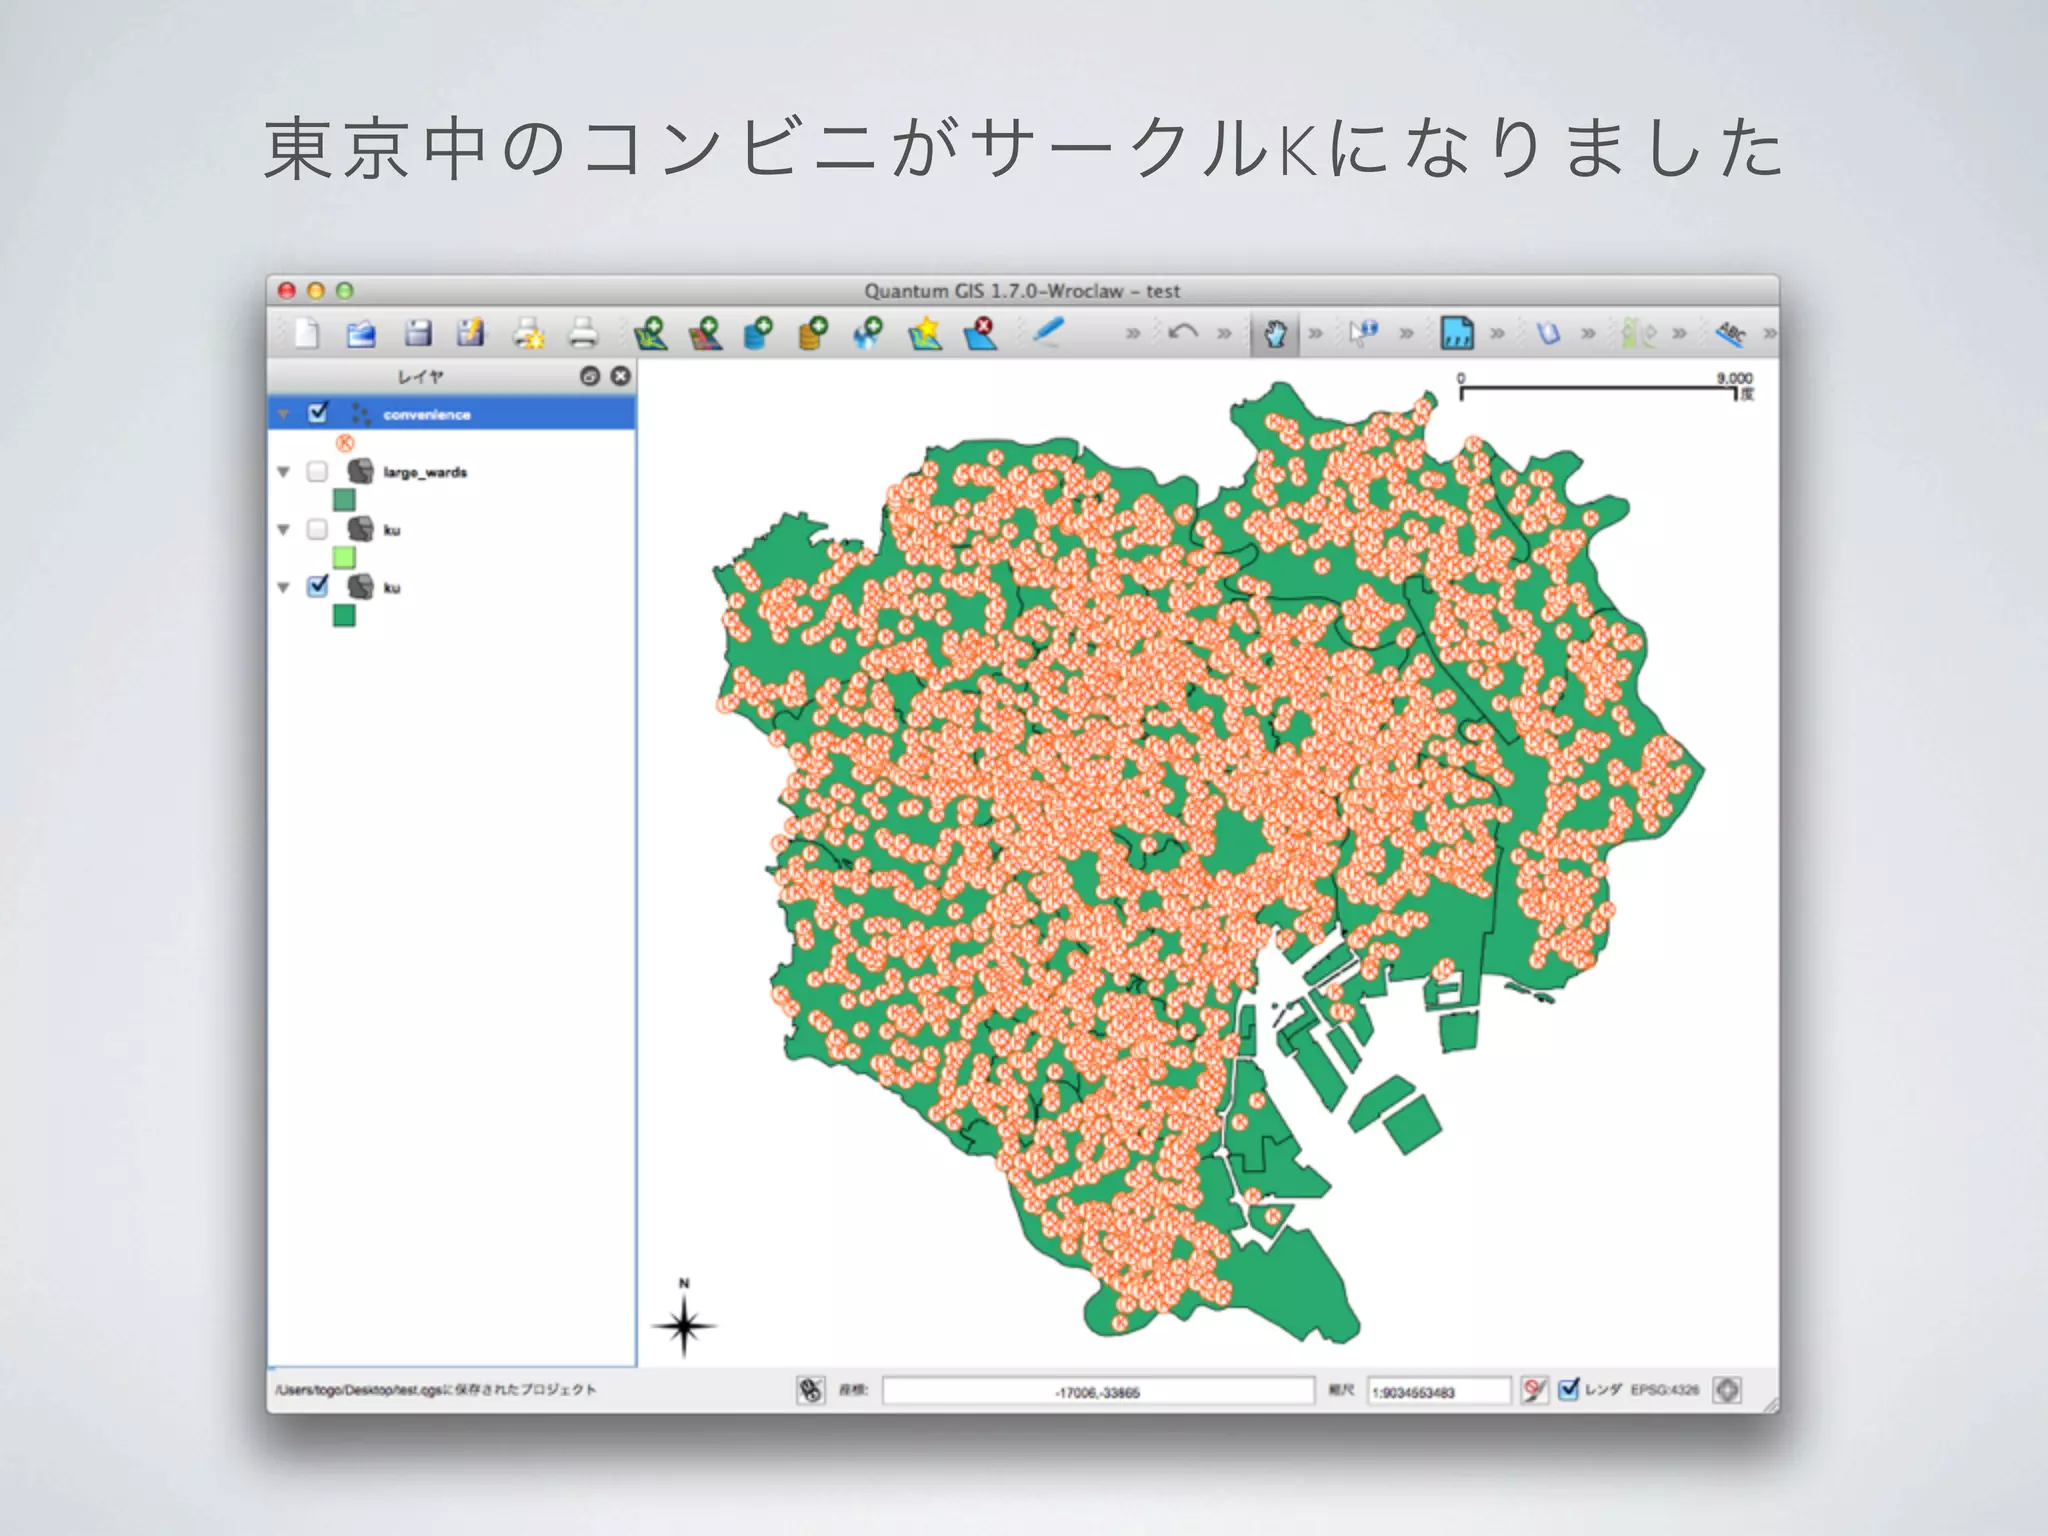Viewport: 2048px width, 1536px height.
Task: Collapse the unchecked ku layer disclosure triangle
Action: (284, 530)
